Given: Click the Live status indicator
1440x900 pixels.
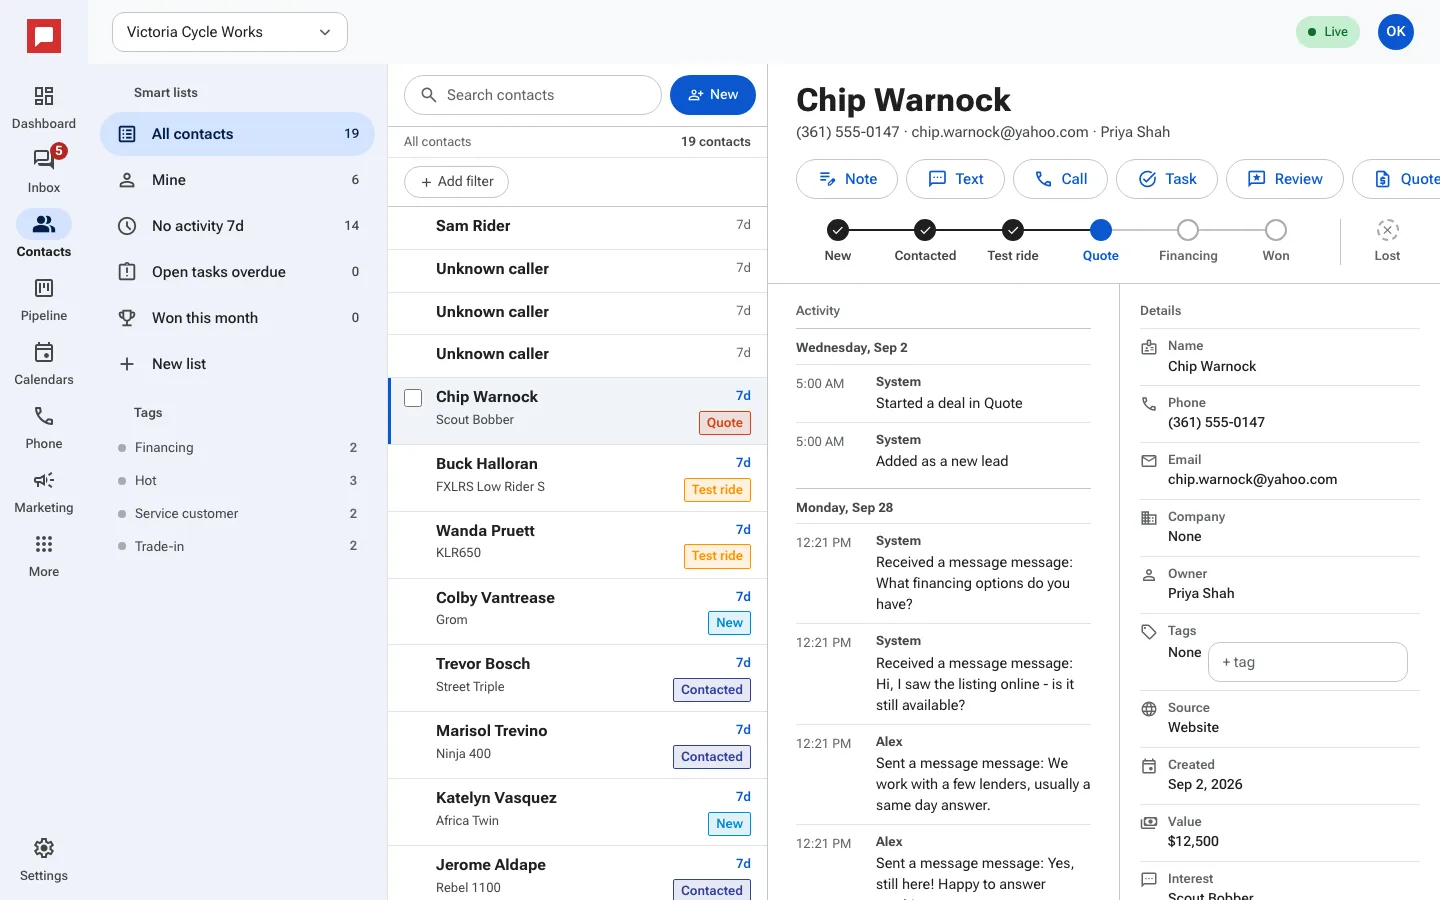Looking at the screenshot, I should [x=1328, y=32].
